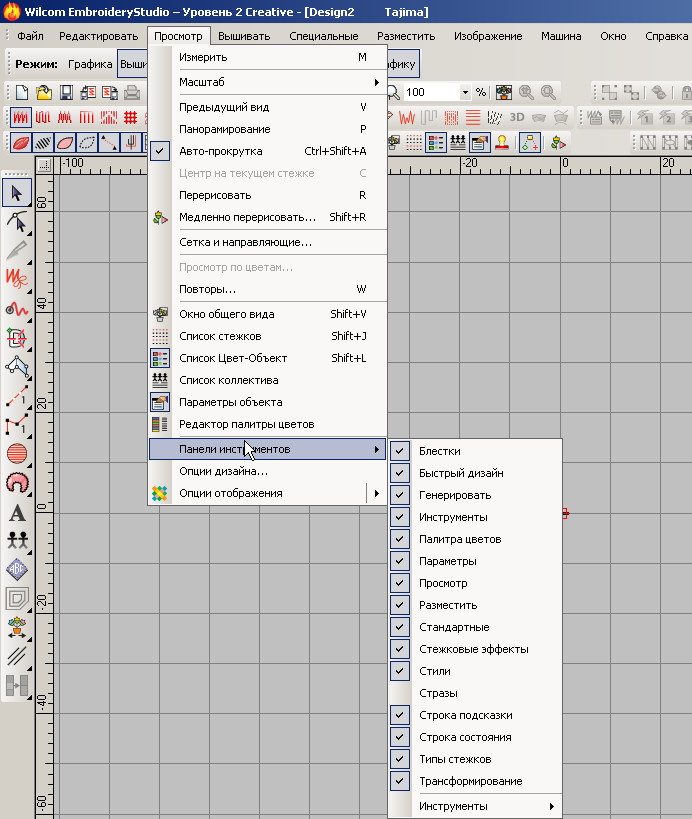The image size is (692, 819).
Task: Enable the Стразы toolbar
Action: coord(438,693)
